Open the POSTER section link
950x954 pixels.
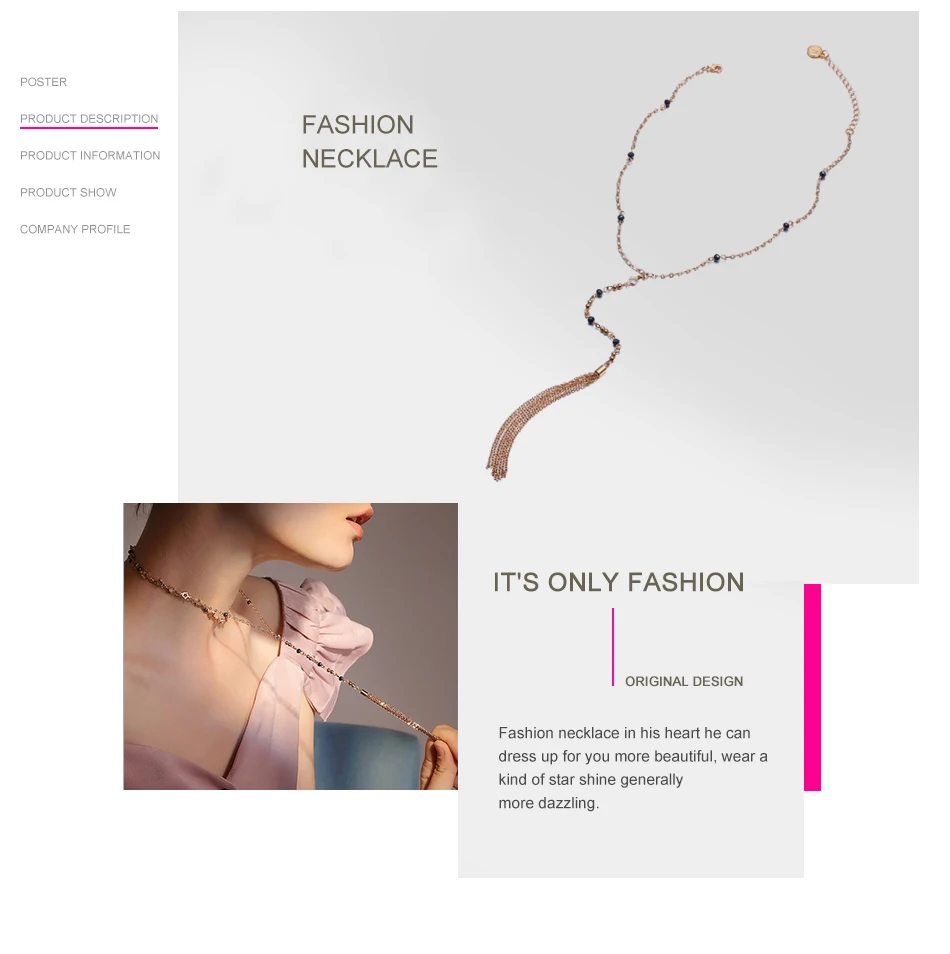pyautogui.click(x=43, y=82)
